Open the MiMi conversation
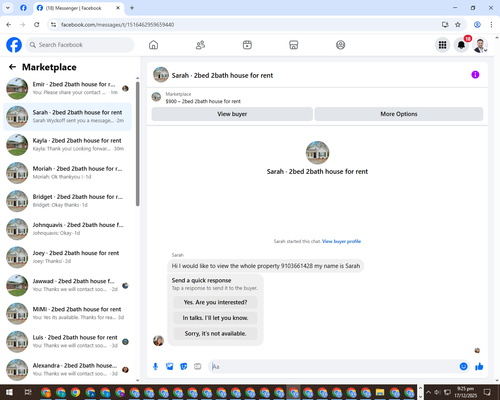 (x=67, y=313)
